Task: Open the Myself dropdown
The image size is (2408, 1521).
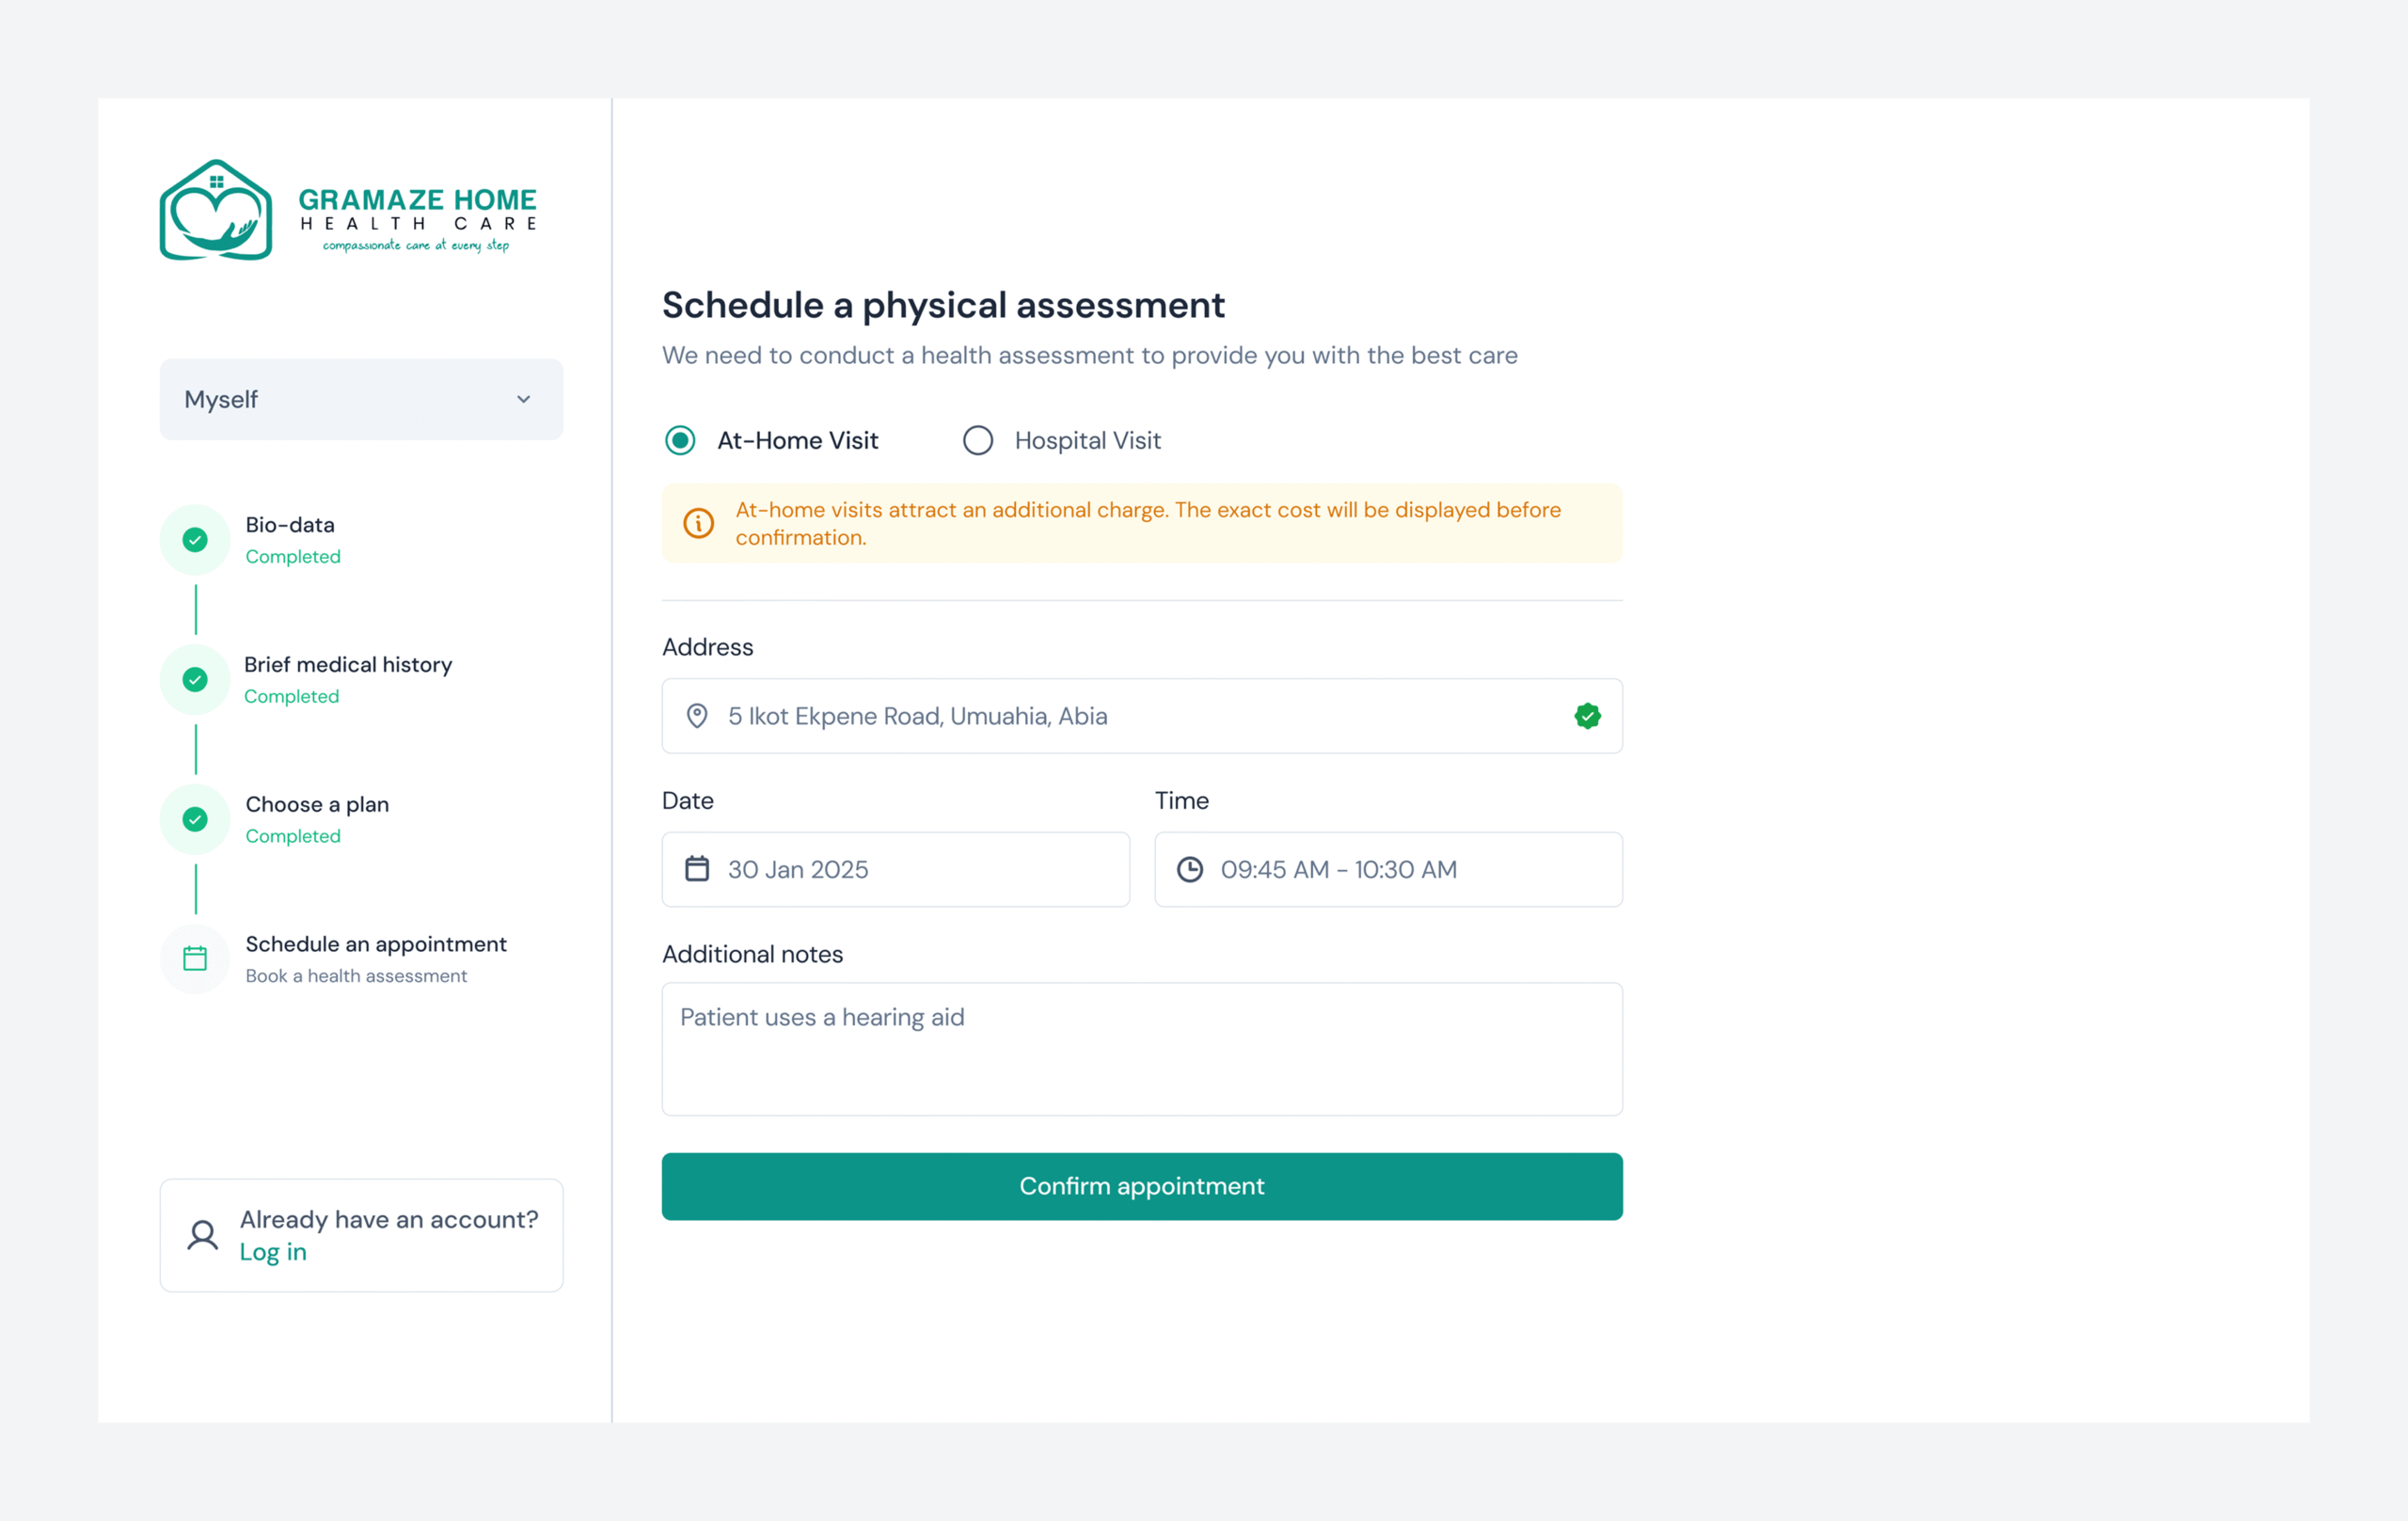Action: [361, 399]
